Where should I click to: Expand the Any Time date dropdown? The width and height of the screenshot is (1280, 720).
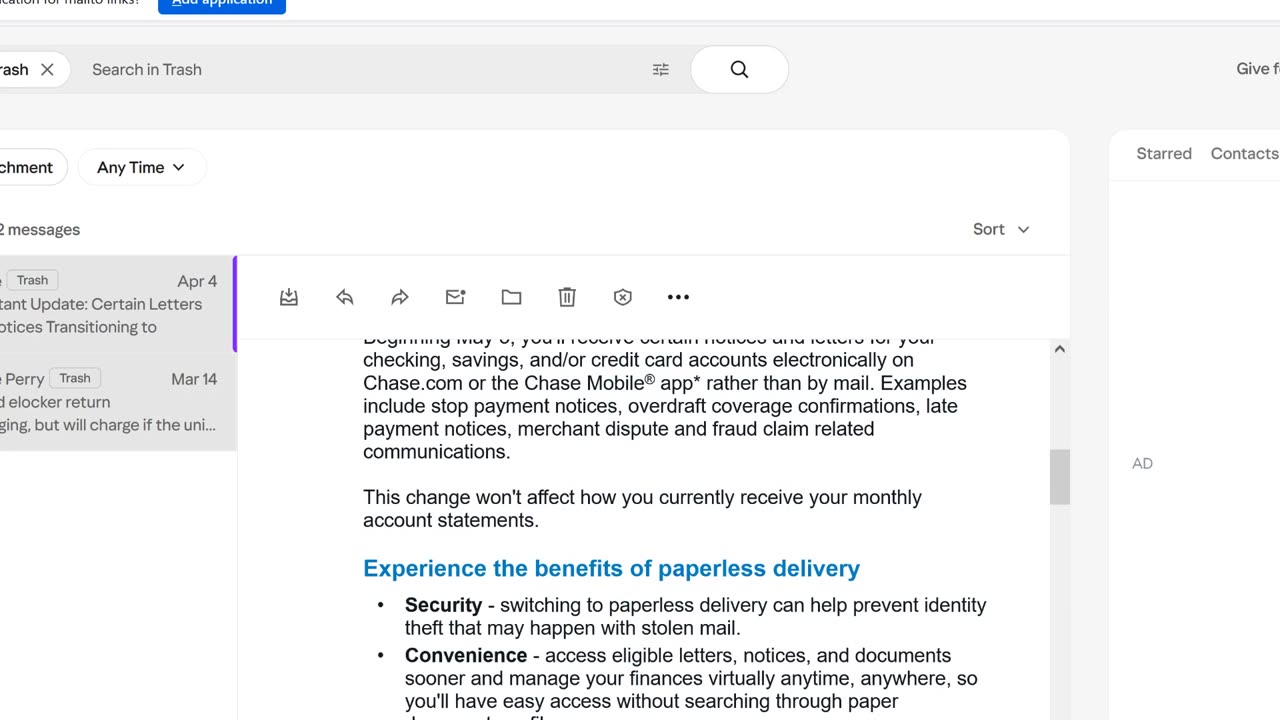(141, 167)
